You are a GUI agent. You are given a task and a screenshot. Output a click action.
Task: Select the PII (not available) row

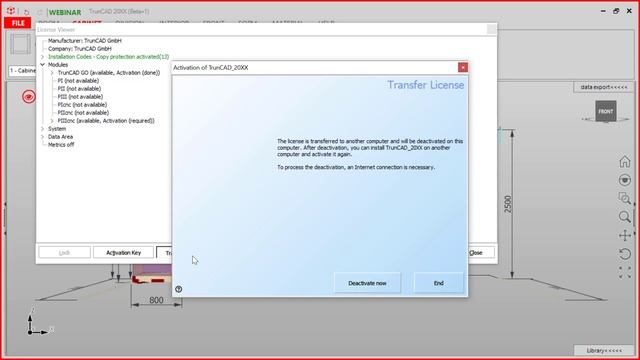point(79,89)
